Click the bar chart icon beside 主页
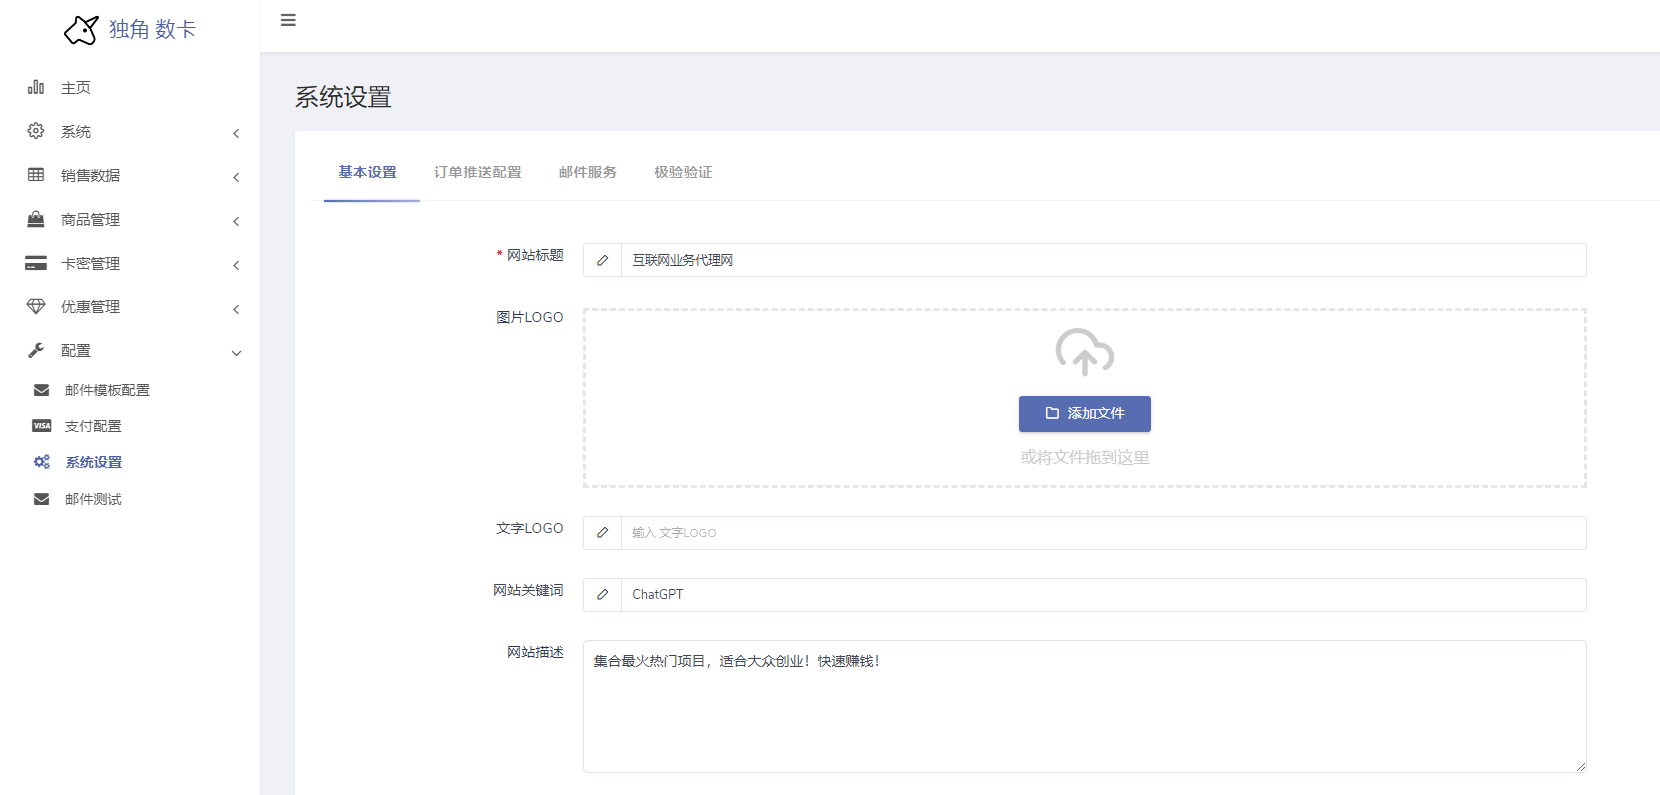This screenshot has height=795, width=1660. pyautogui.click(x=36, y=87)
